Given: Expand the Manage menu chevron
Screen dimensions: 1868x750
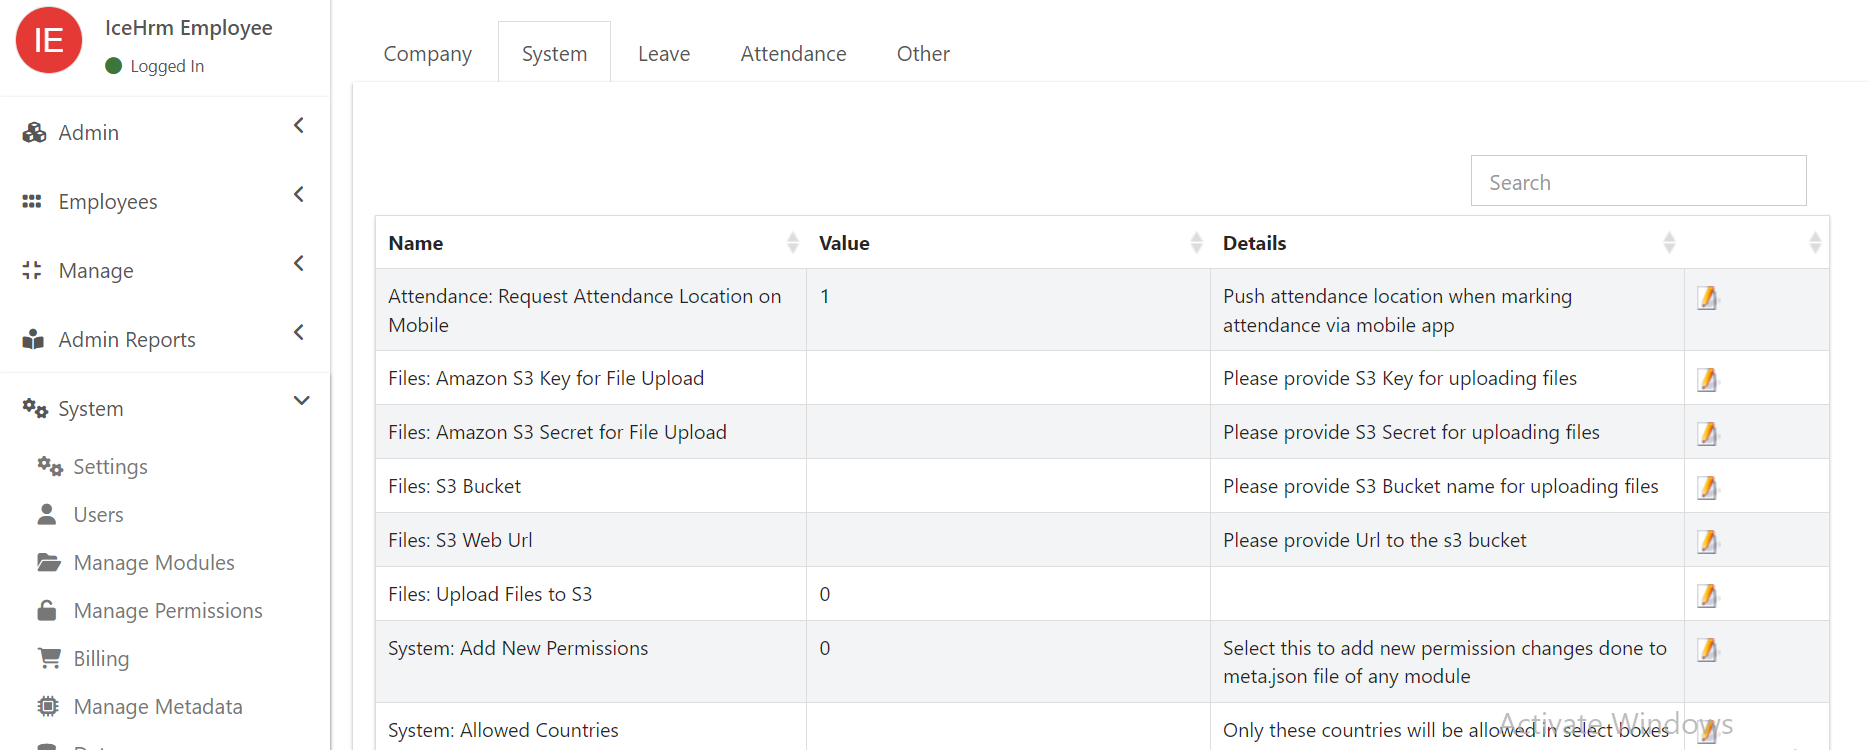Looking at the screenshot, I should [x=298, y=263].
